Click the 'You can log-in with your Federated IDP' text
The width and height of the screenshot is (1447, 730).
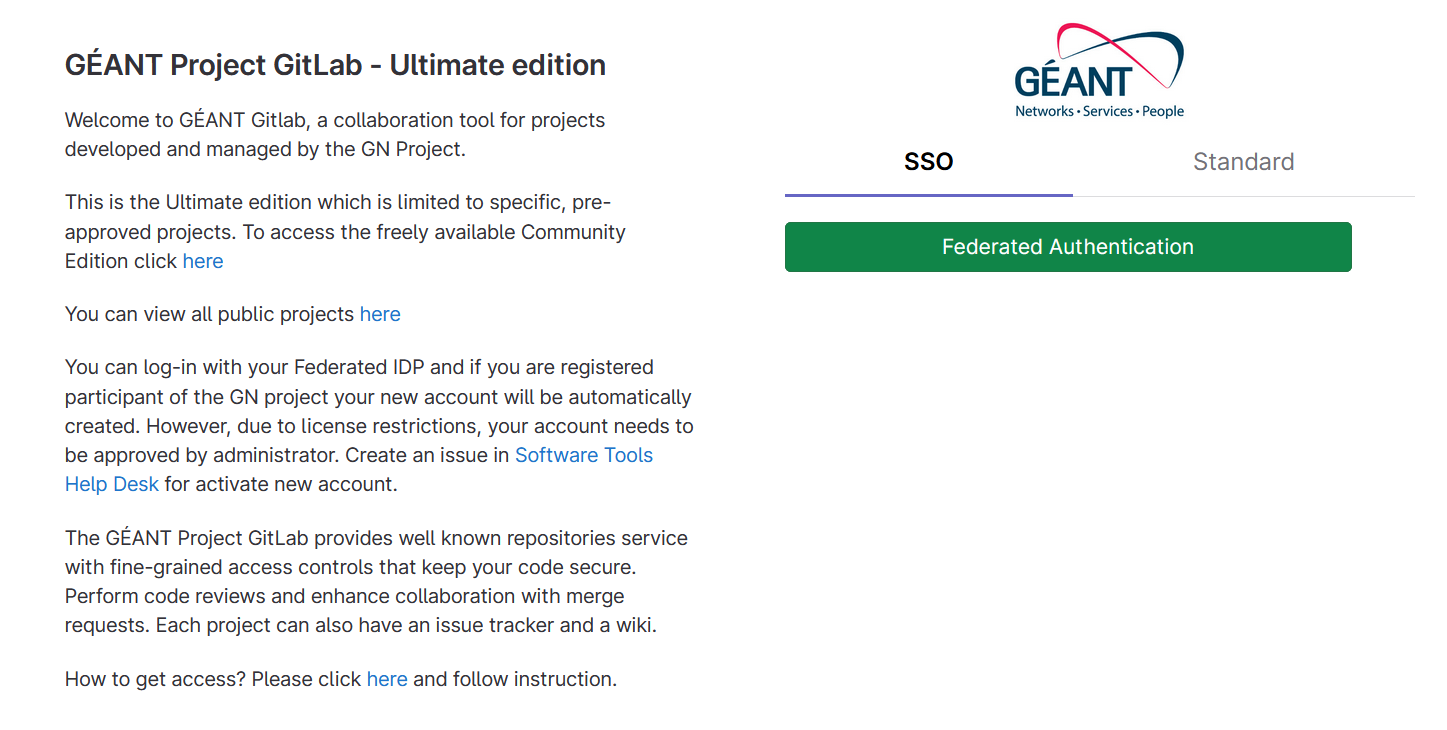pos(379,425)
